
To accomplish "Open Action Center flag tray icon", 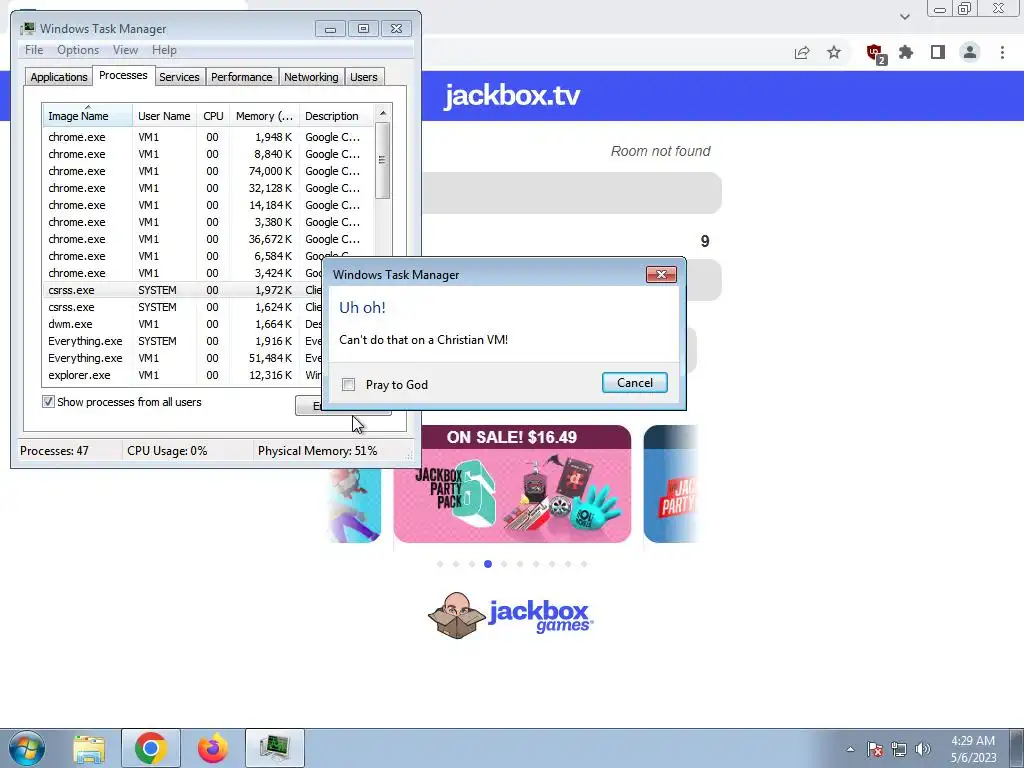I will 875,749.
